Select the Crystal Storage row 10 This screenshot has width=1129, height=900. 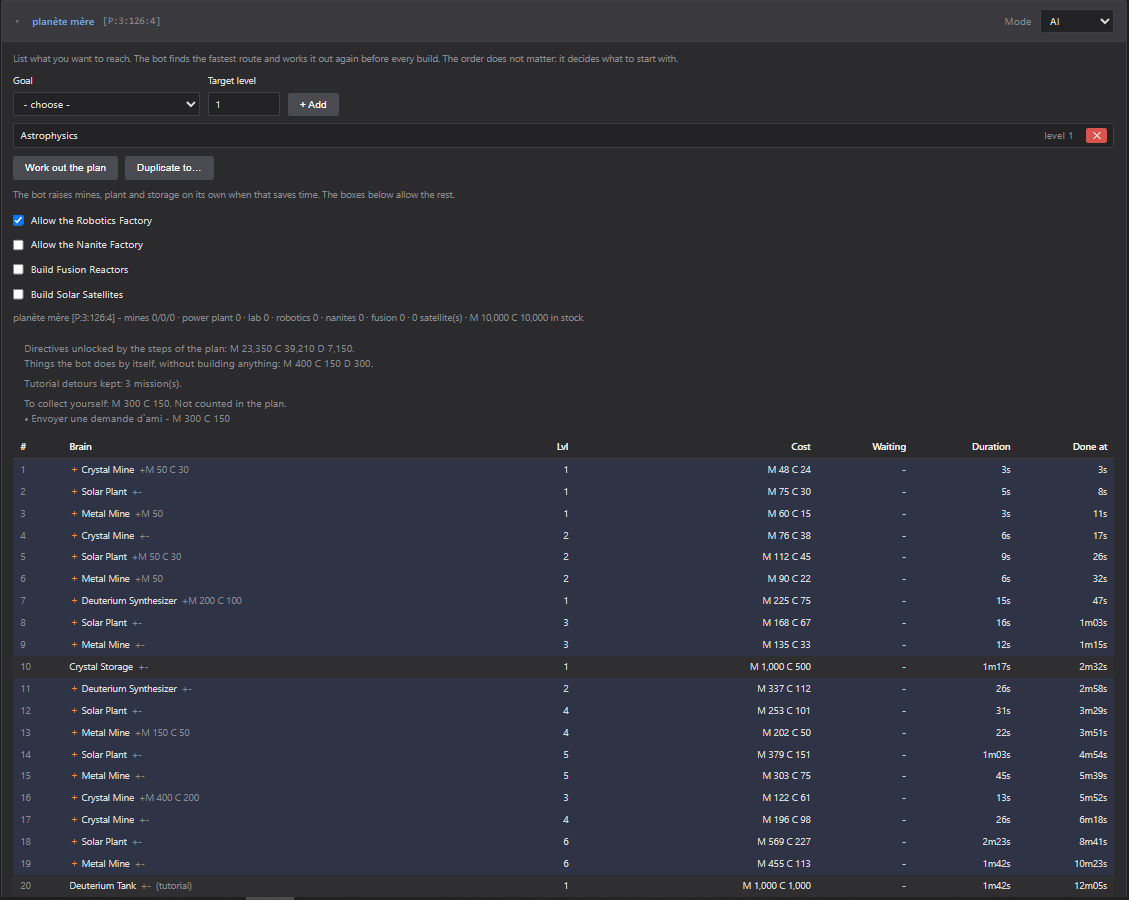pos(563,667)
